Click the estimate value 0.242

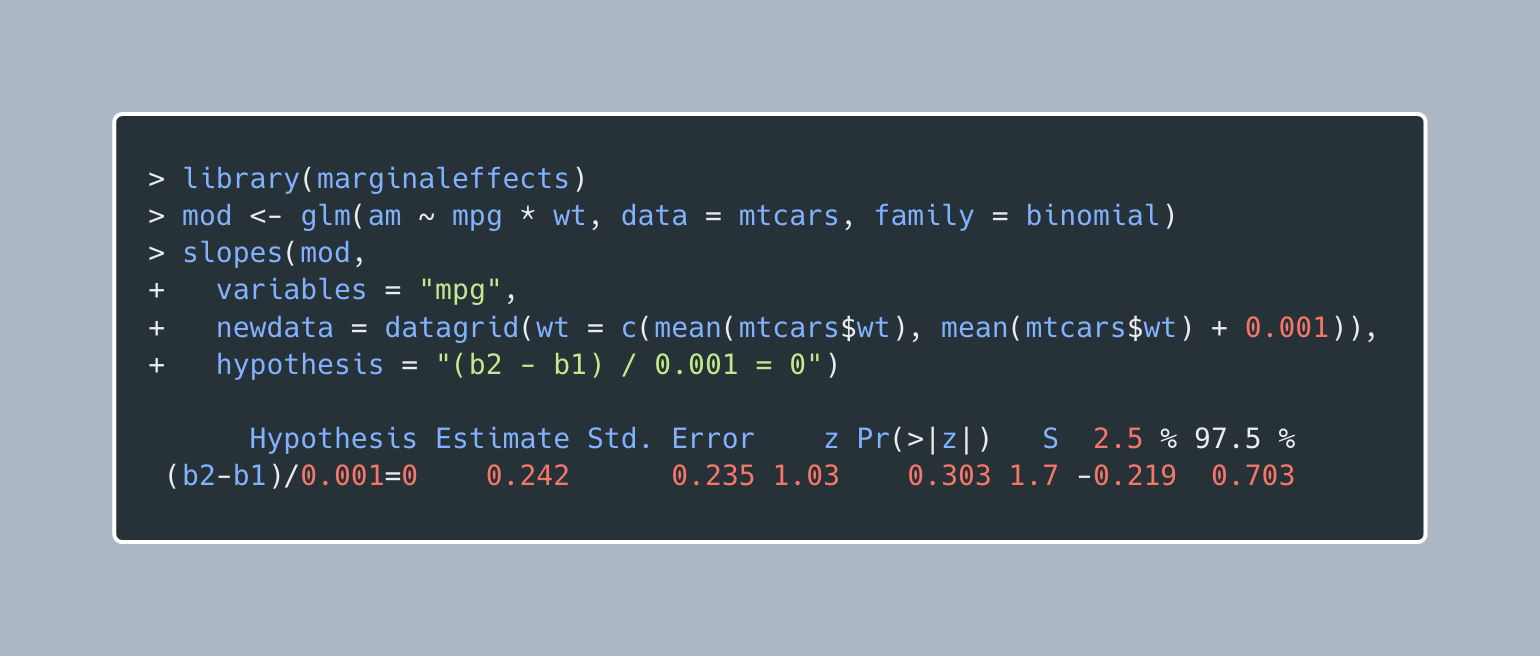[528, 476]
